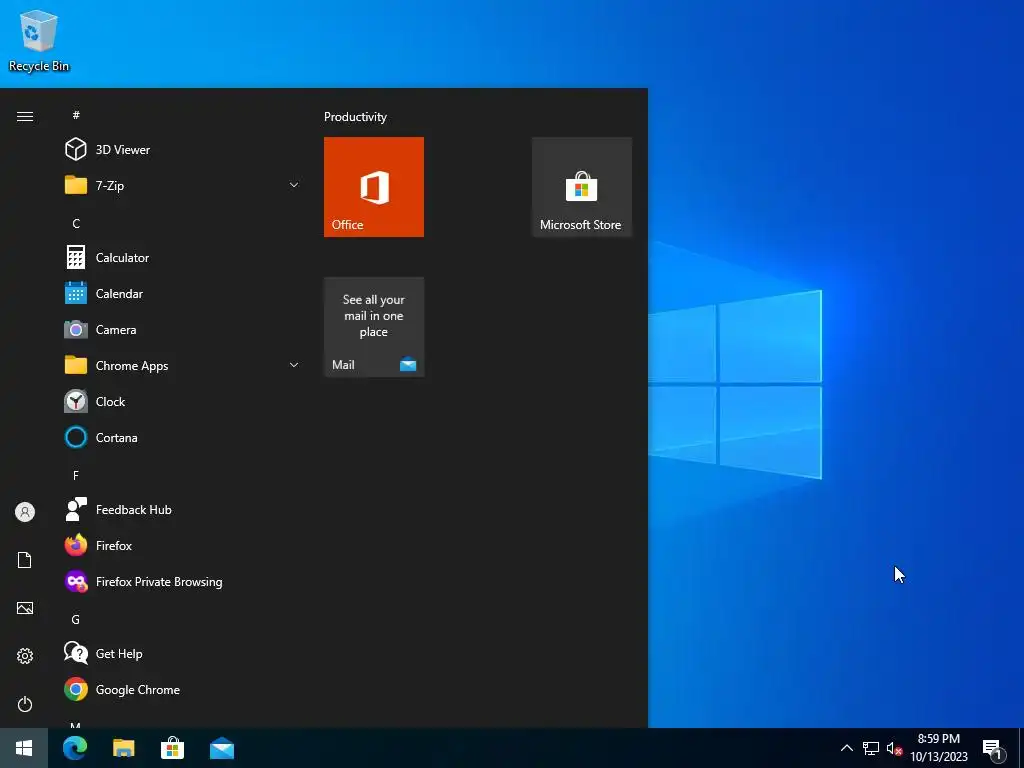
Task: Open the Mail live tile
Action: coord(374,327)
